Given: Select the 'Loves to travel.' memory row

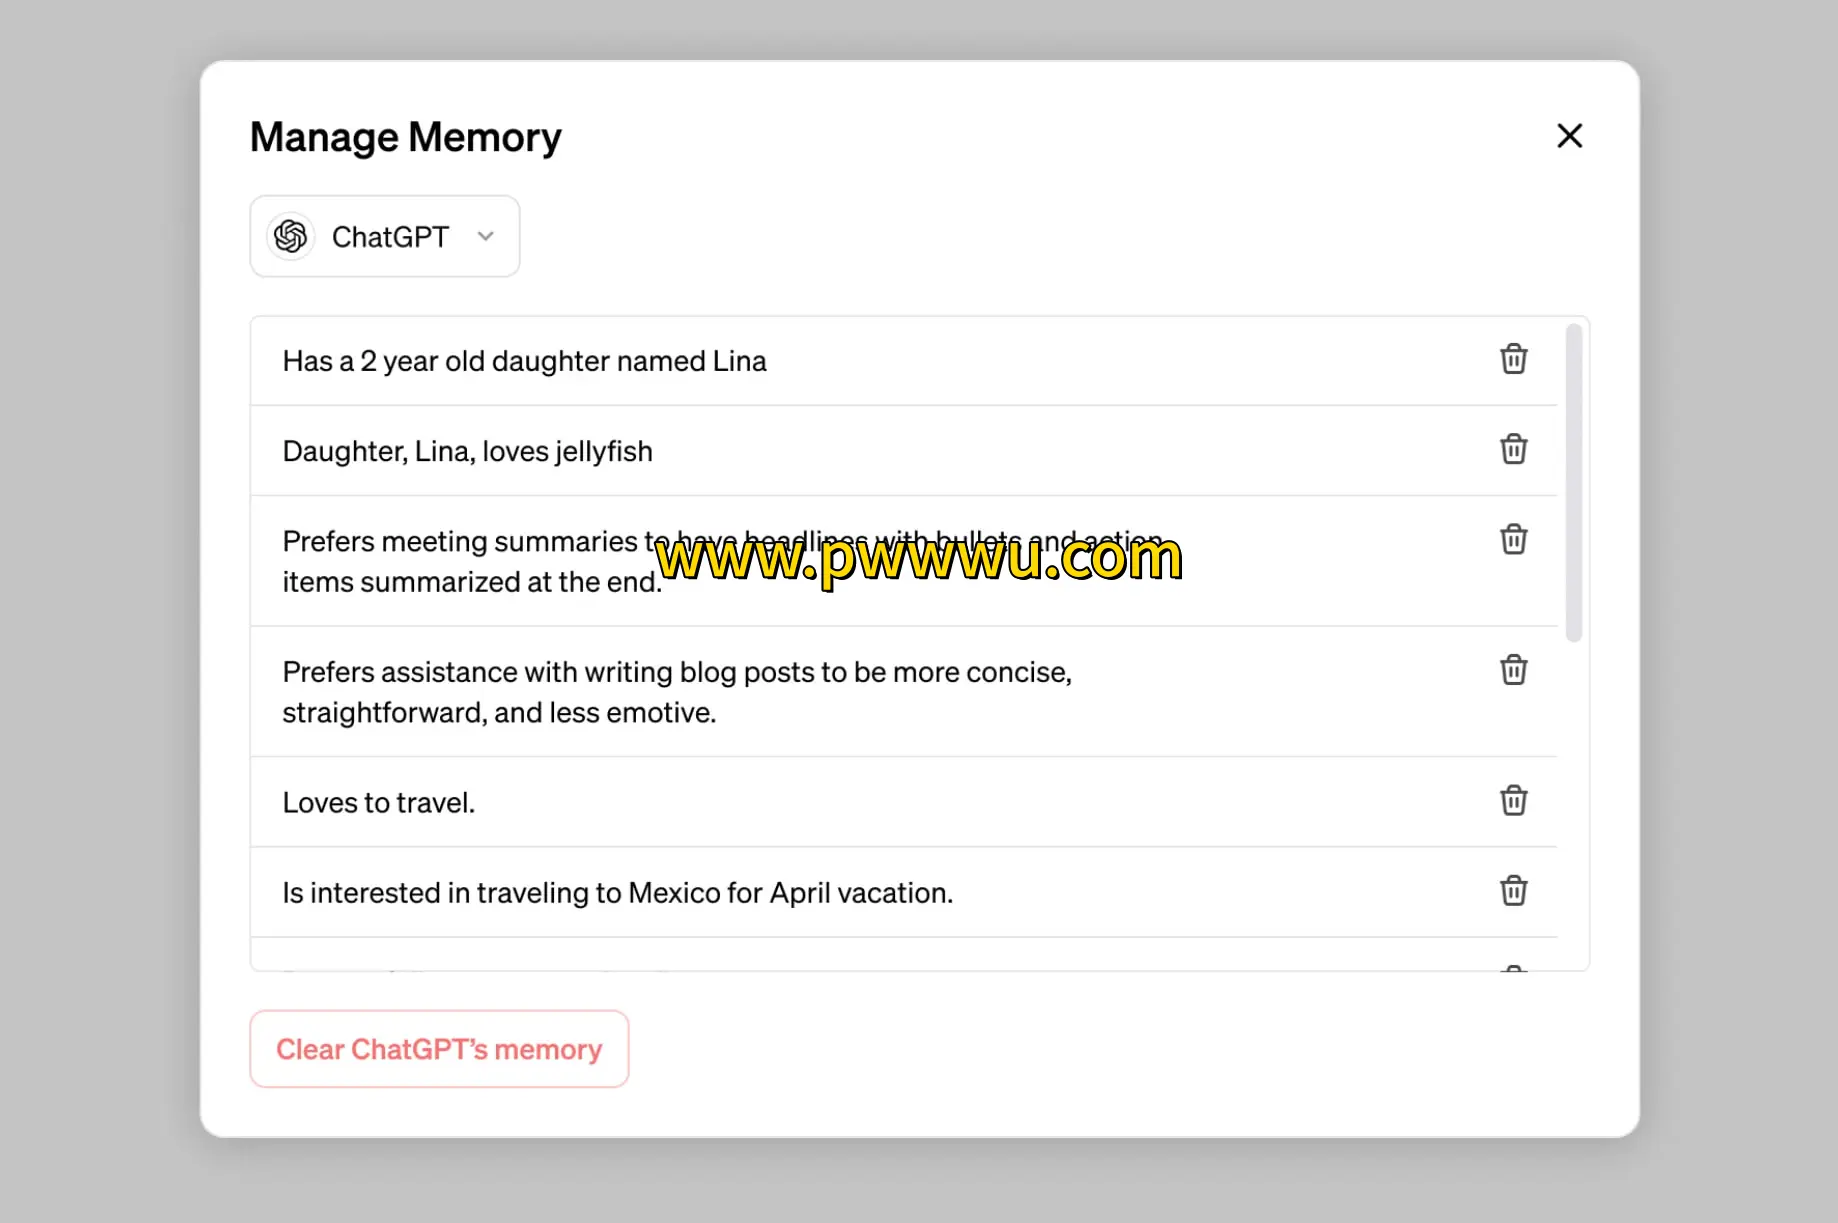Looking at the screenshot, I should 378,802.
